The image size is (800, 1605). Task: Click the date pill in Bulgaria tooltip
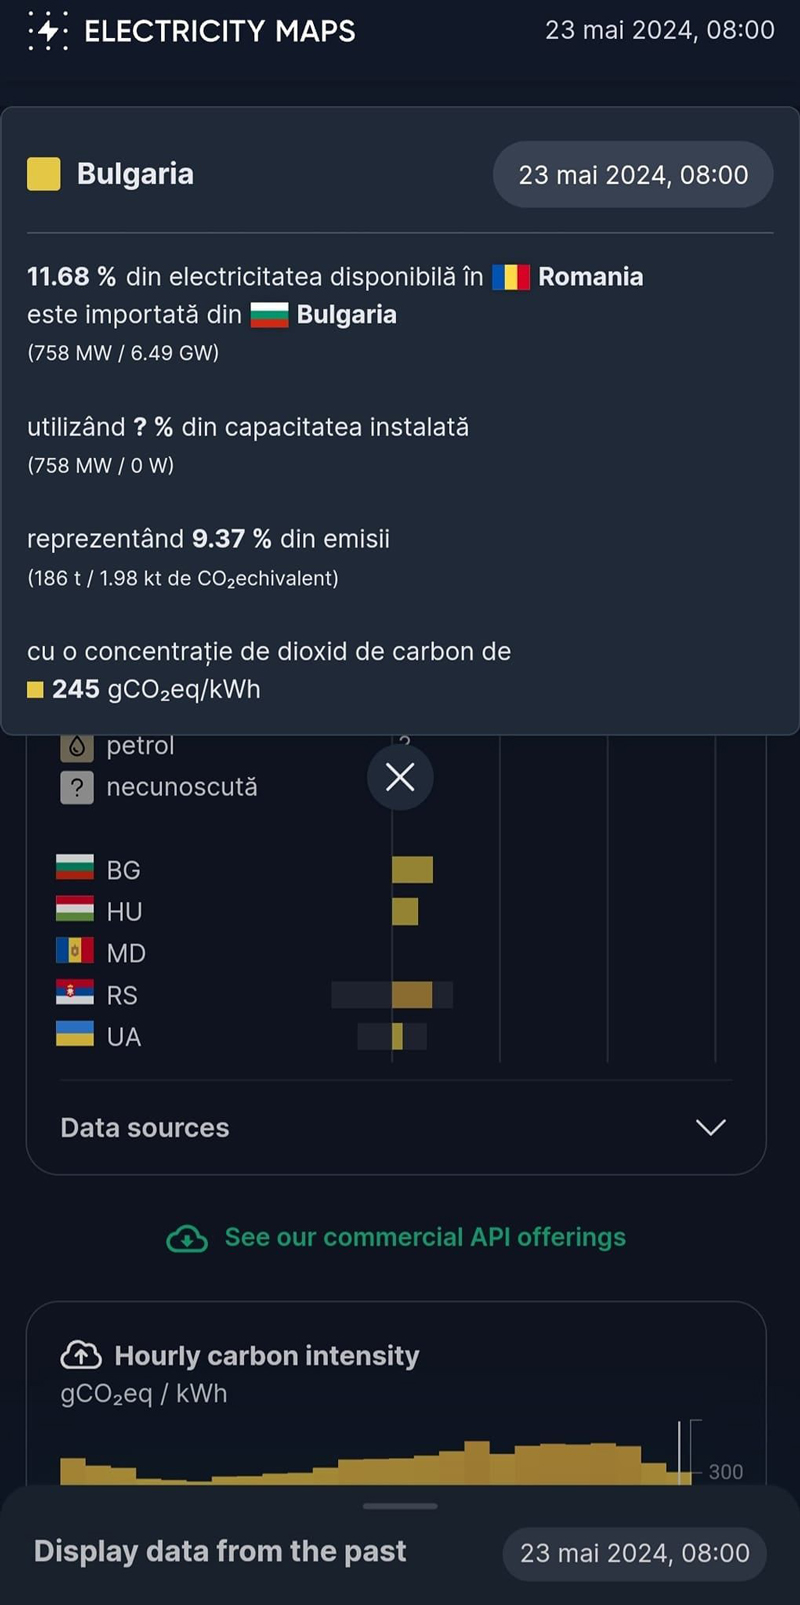pyautogui.click(x=633, y=175)
